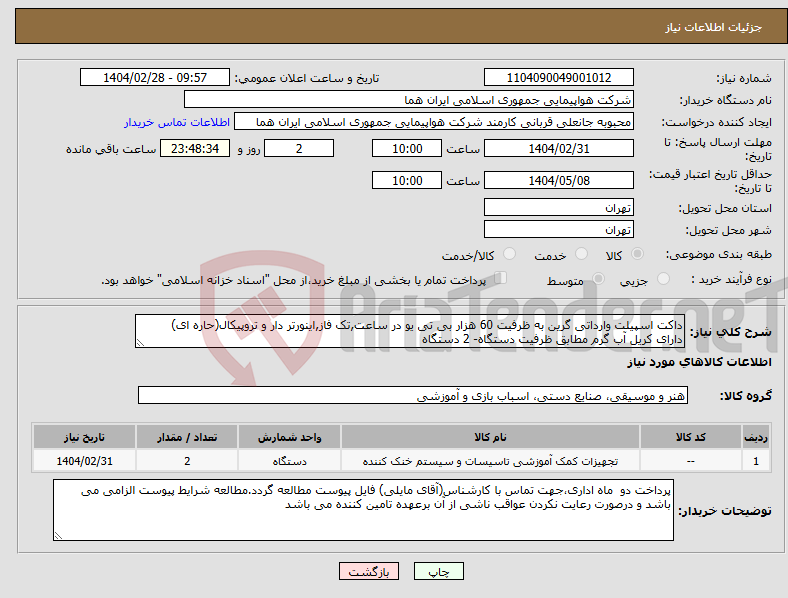This screenshot has height=598, width=788.
Task: Click the نام کالا column header
Action: (x=490, y=437)
